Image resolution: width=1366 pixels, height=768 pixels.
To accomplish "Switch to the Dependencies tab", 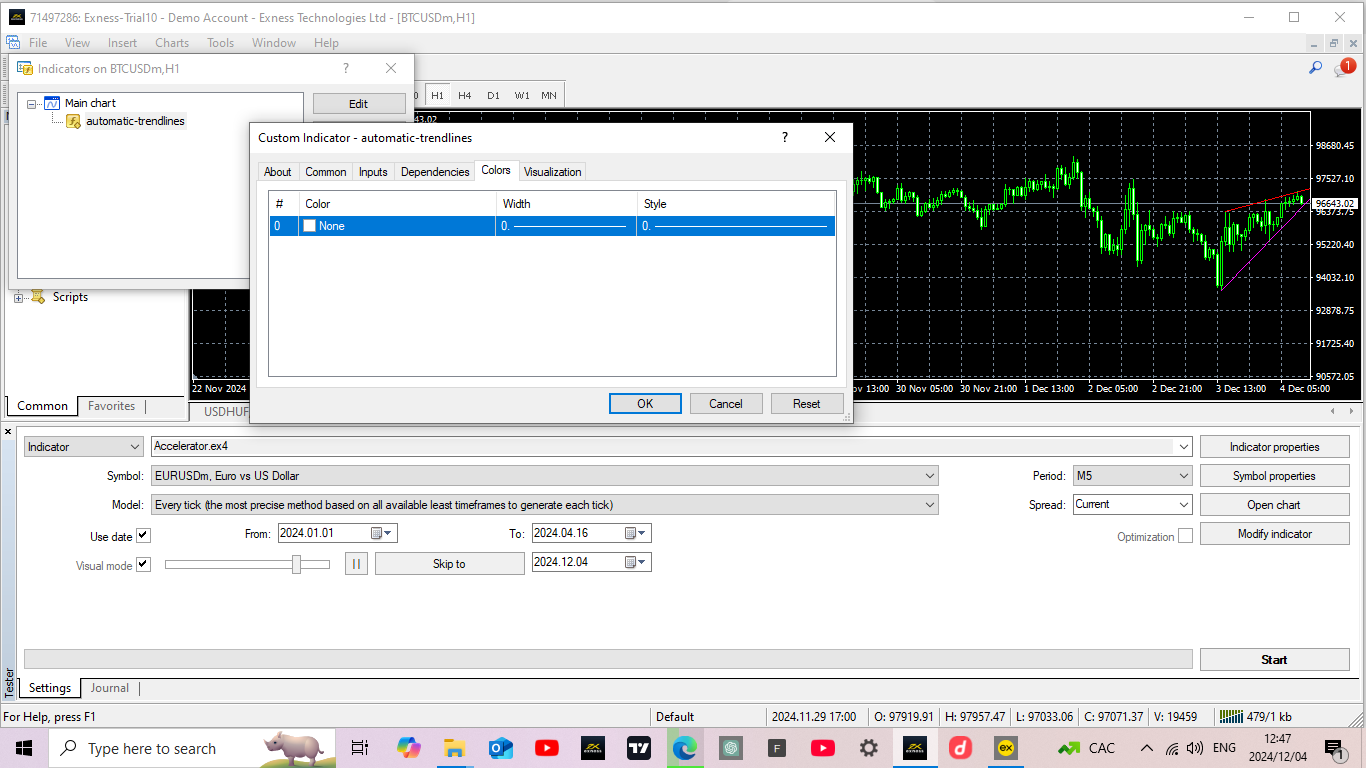I will (435, 172).
